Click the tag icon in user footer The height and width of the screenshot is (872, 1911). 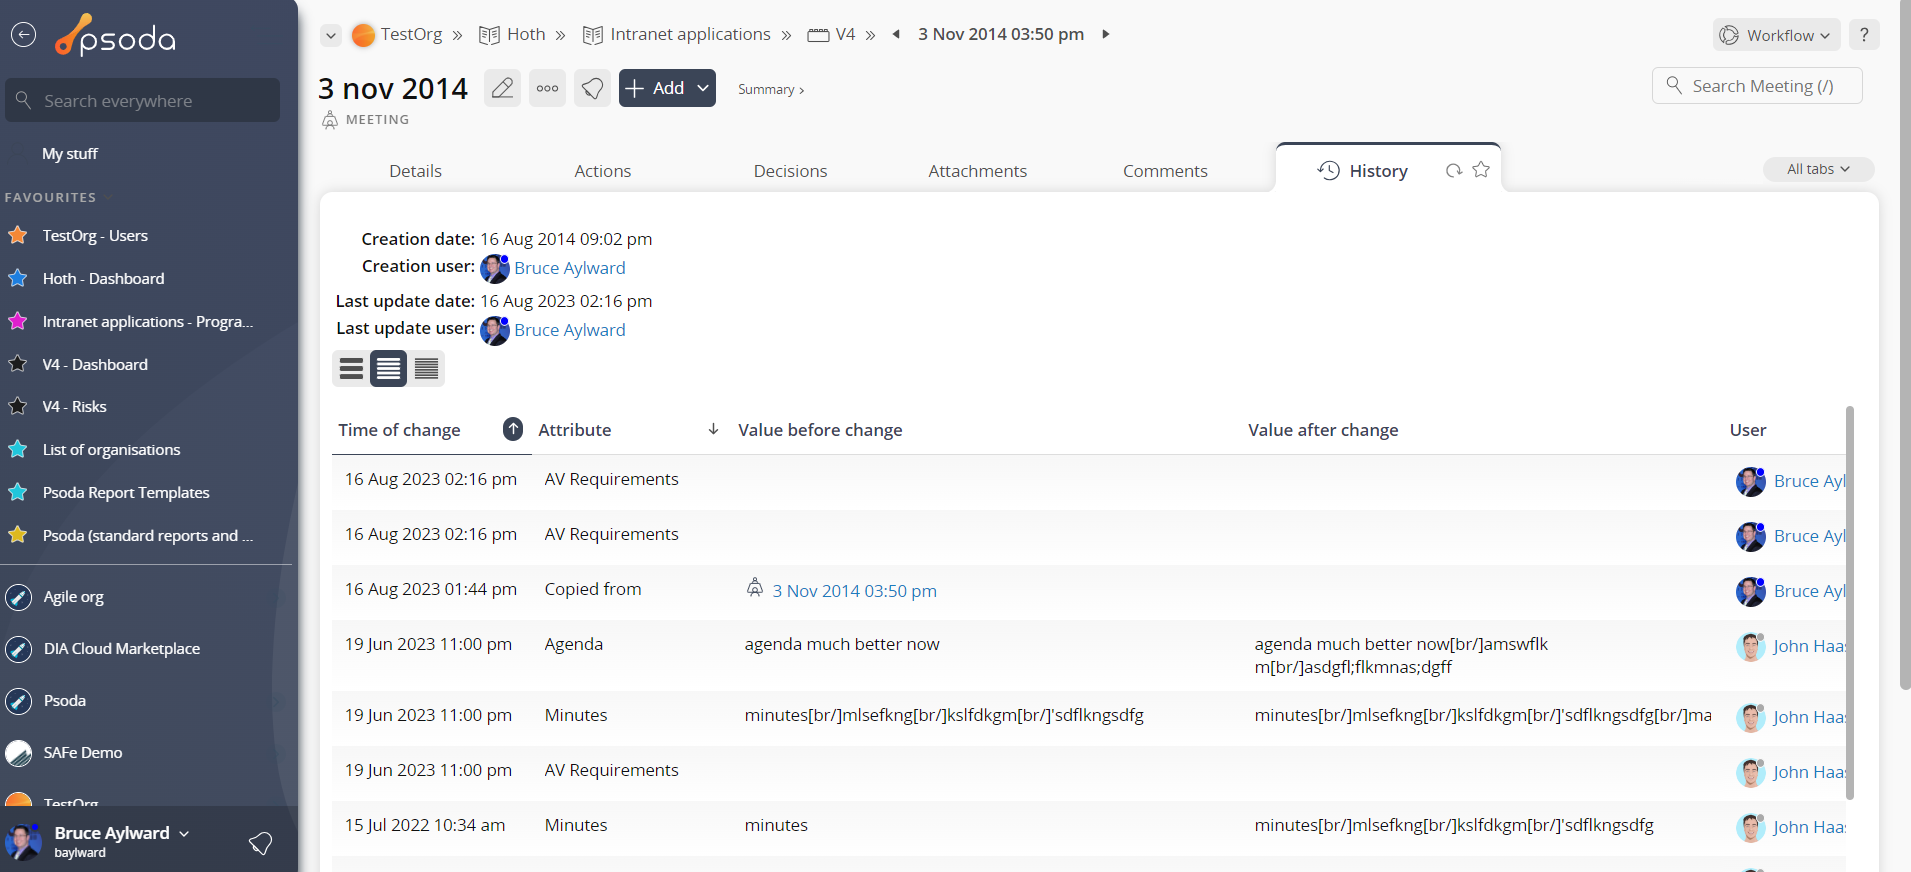coord(260,843)
